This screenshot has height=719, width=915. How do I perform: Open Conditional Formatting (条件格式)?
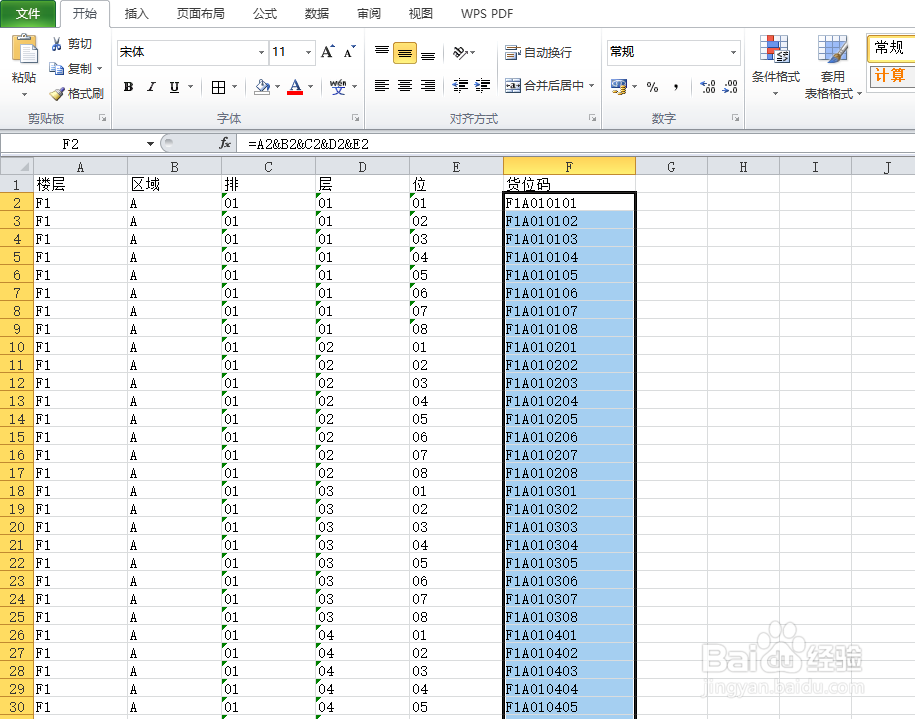[x=776, y=65]
